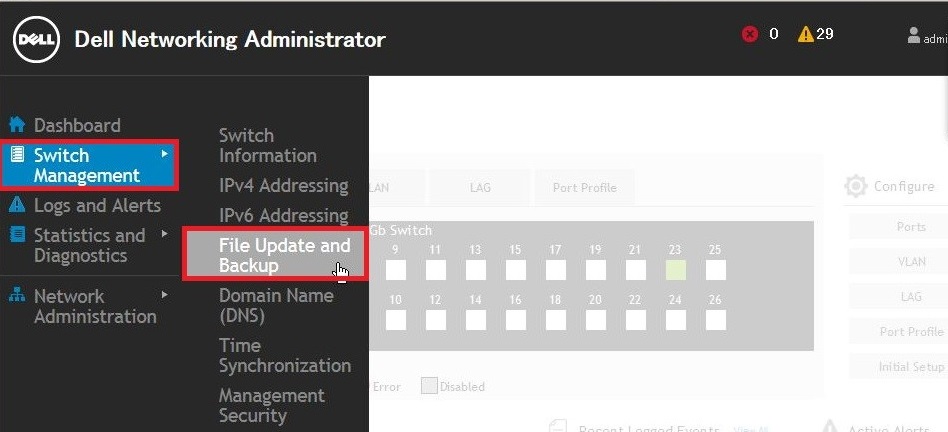Select switch port 12
Image resolution: width=948 pixels, height=432 pixels.
[436, 320]
